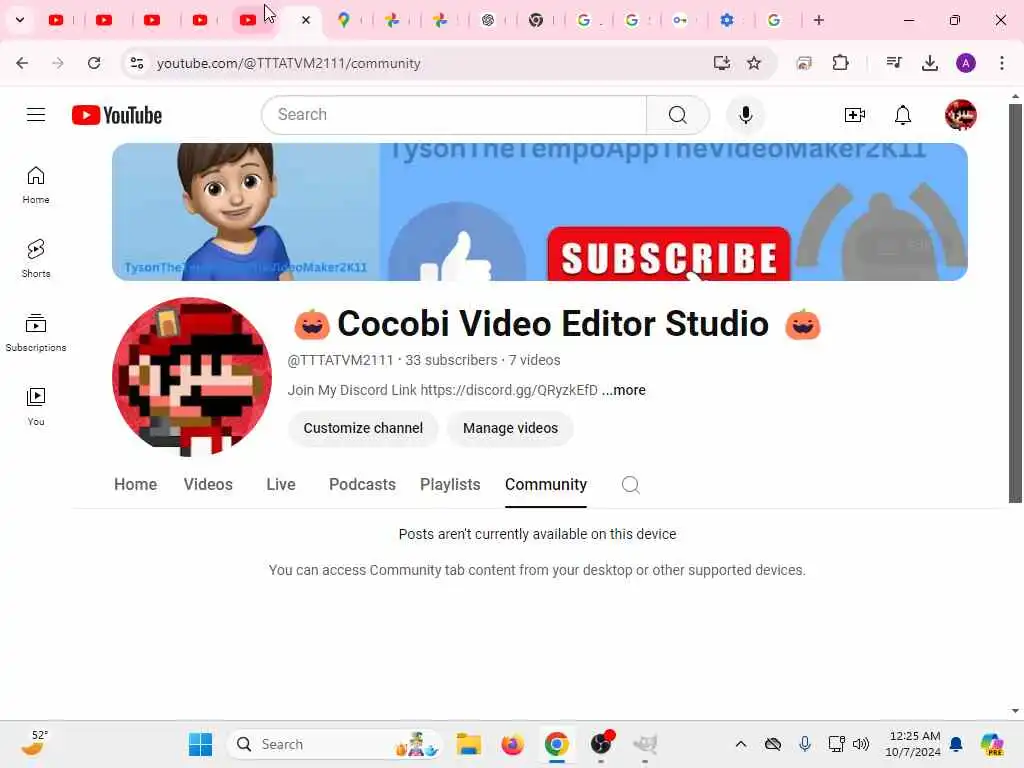
Task: Open the notifications bell
Action: pos(903,115)
